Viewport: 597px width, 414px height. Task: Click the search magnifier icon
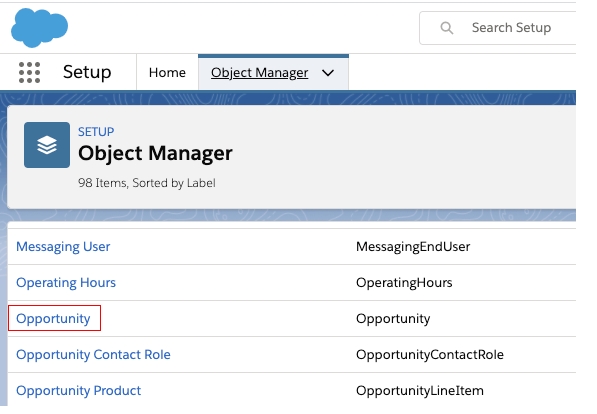(x=447, y=28)
